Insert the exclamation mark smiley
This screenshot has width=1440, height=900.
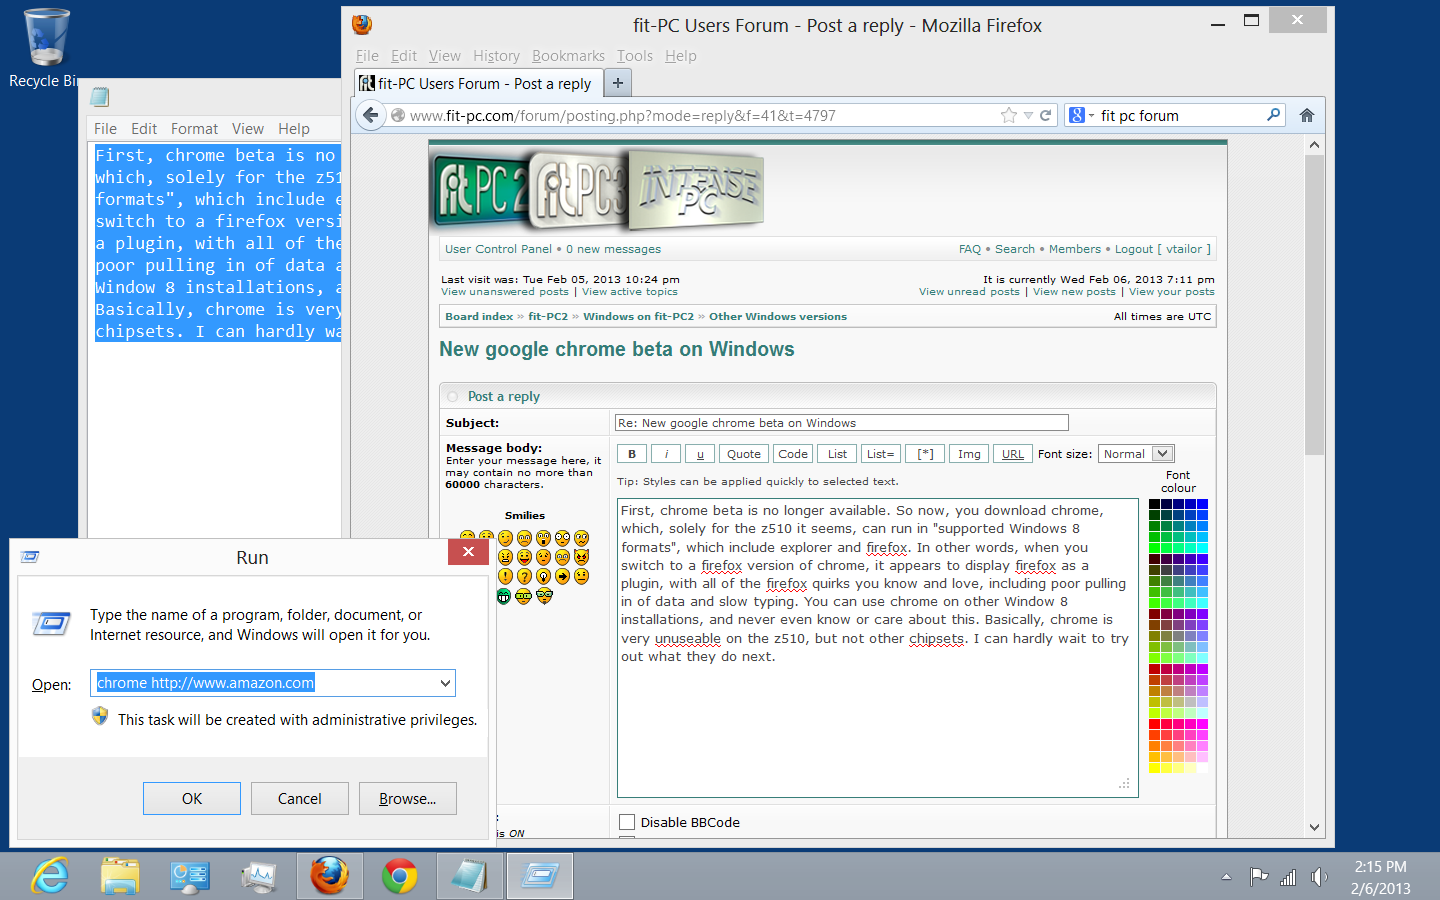coord(505,576)
